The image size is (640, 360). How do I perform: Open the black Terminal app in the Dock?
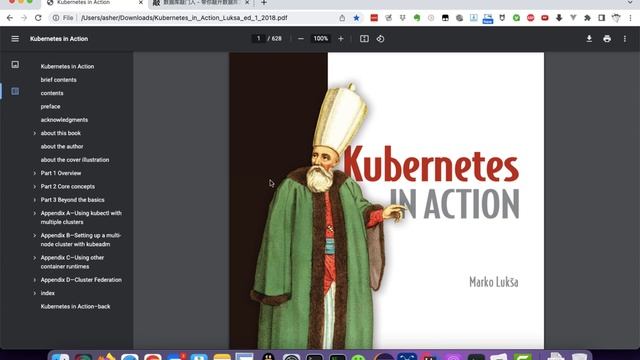point(315,357)
